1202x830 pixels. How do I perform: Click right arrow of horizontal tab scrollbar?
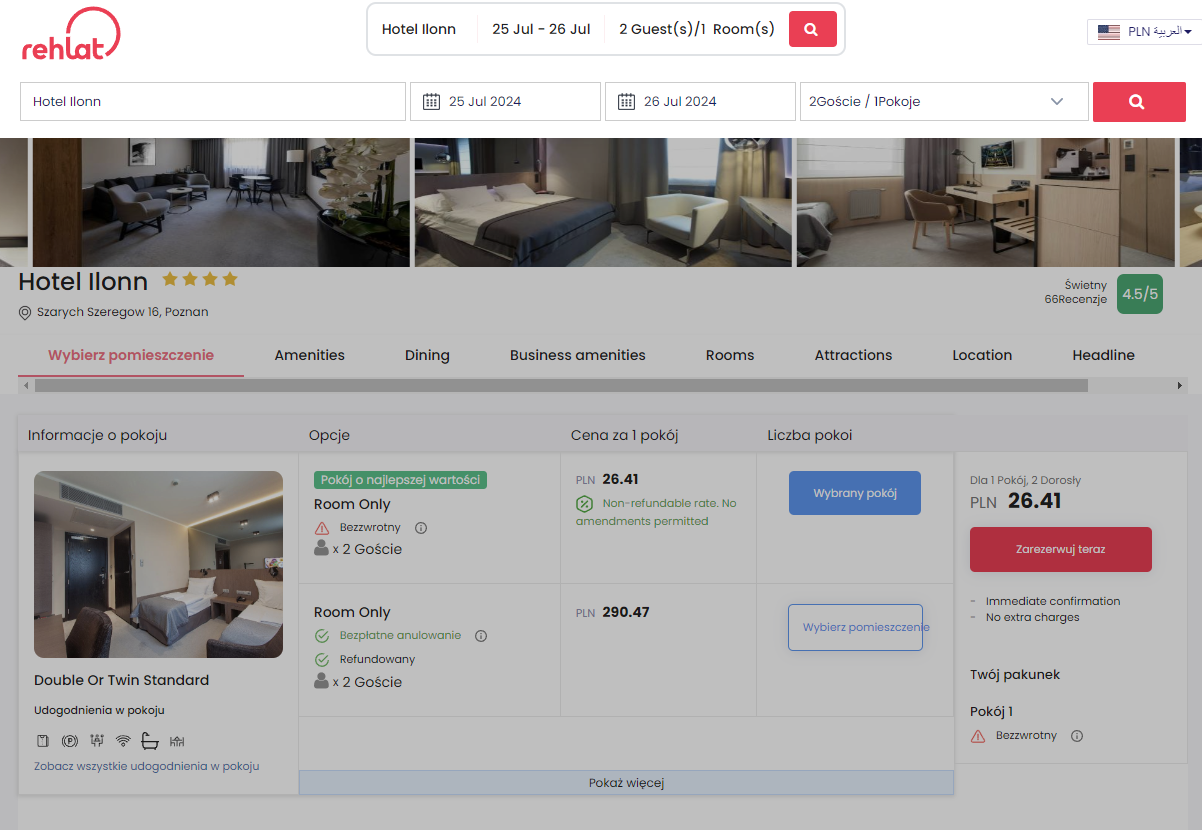(1179, 385)
